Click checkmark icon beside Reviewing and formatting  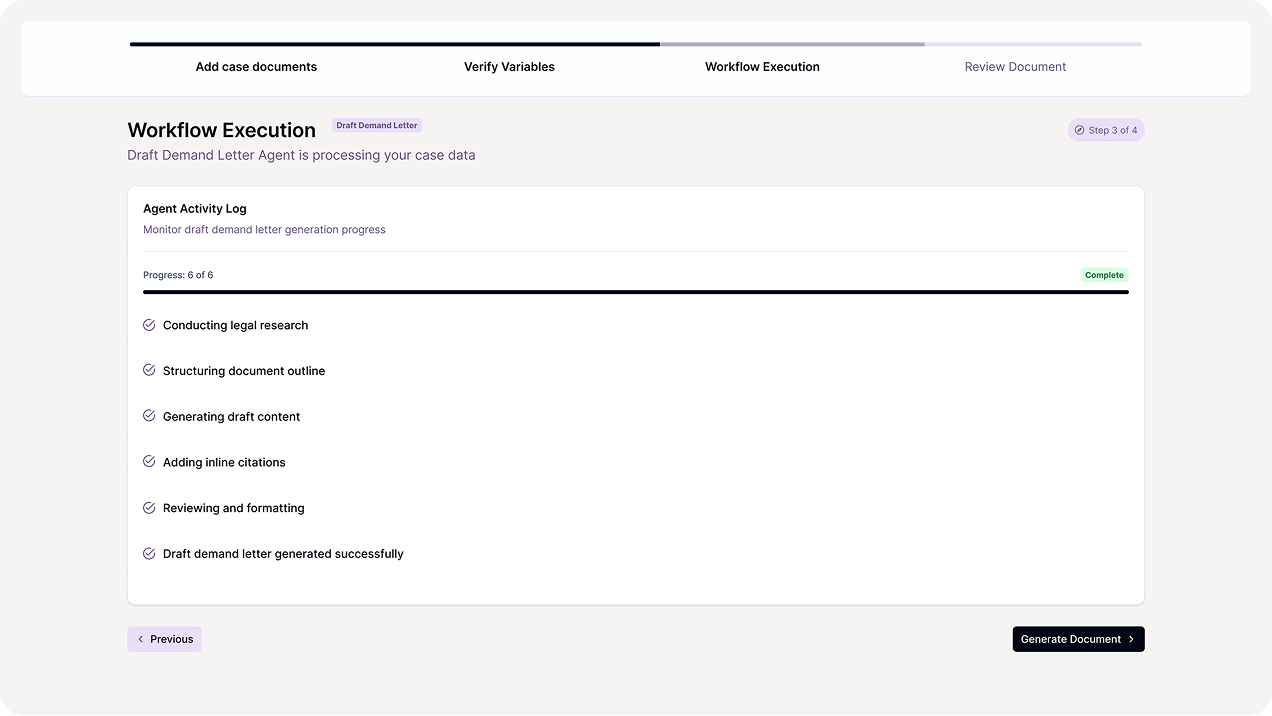(149, 508)
